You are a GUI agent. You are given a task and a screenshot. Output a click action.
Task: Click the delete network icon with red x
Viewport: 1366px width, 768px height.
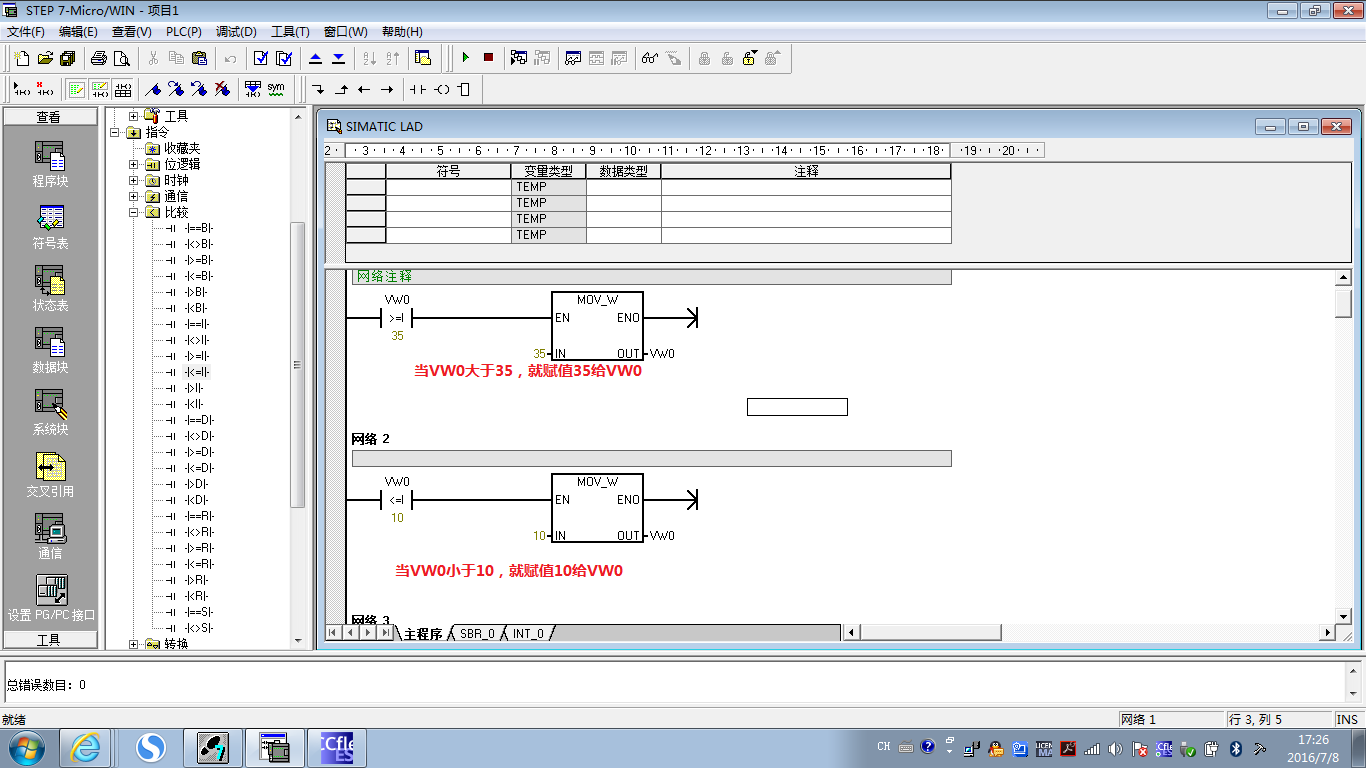44,89
